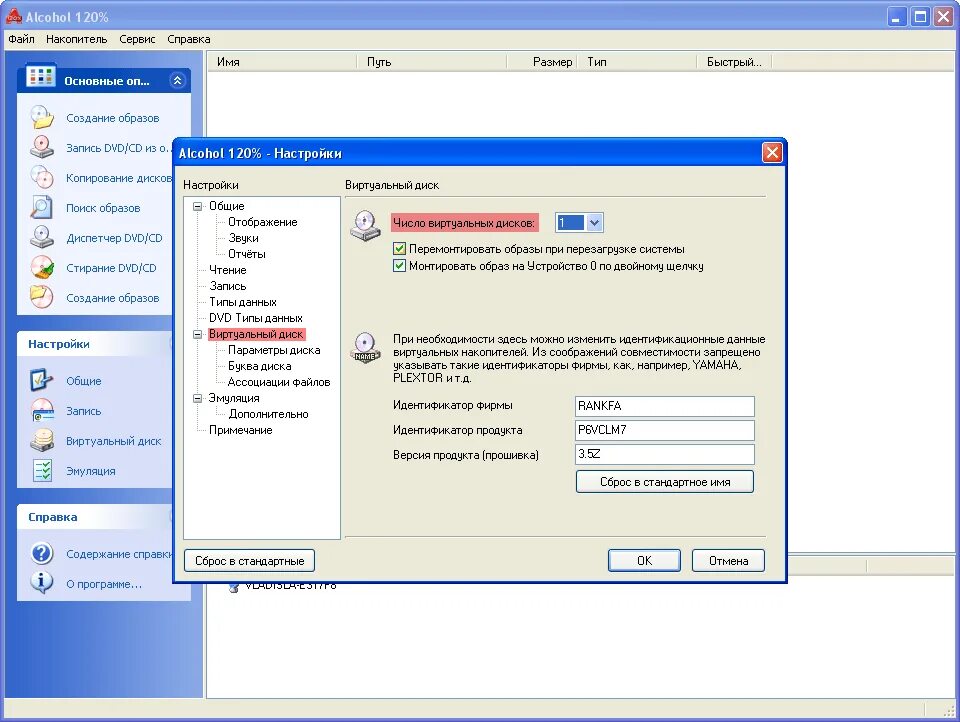Viewport: 960px width, 722px height.
Task: Select Дополнительно tree item
Action: pos(268,414)
